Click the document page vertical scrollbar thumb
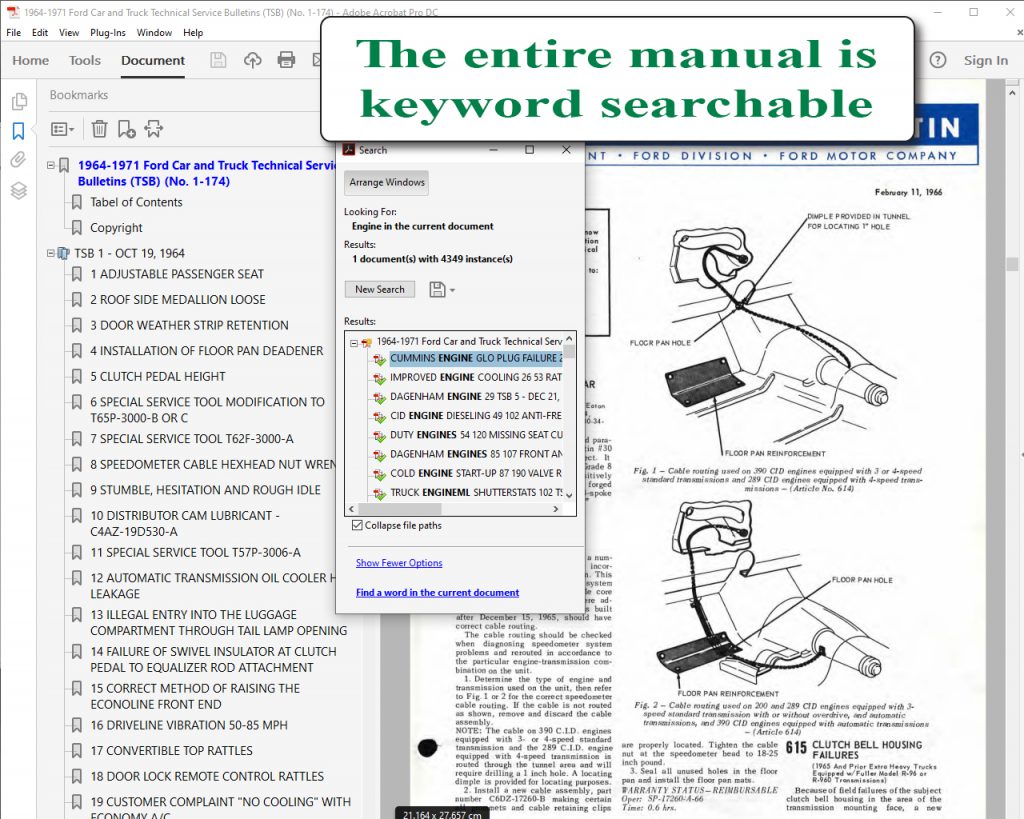1024x819 pixels. coord(1013,264)
